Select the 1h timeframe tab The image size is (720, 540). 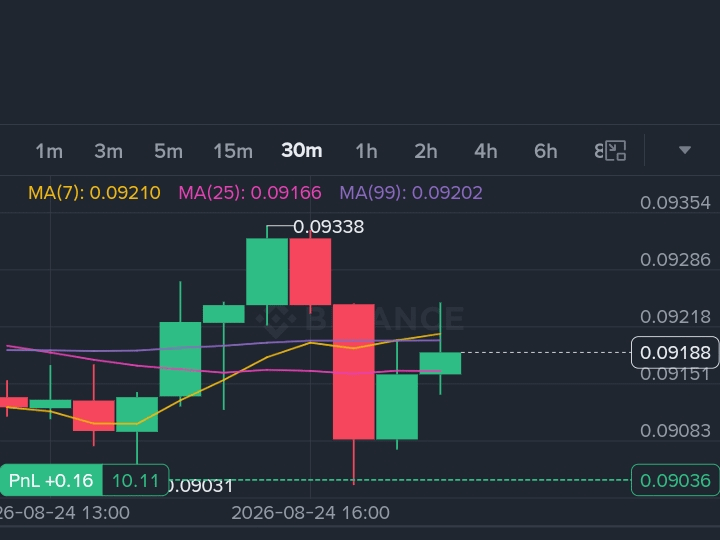[x=366, y=151]
